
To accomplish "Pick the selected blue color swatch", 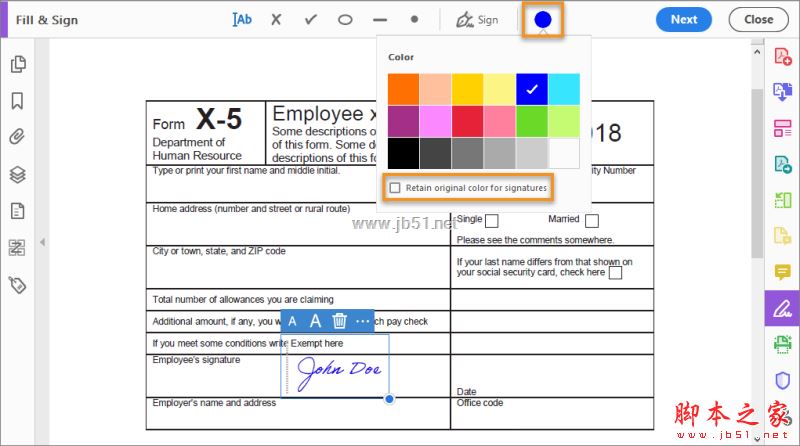I will coord(532,89).
